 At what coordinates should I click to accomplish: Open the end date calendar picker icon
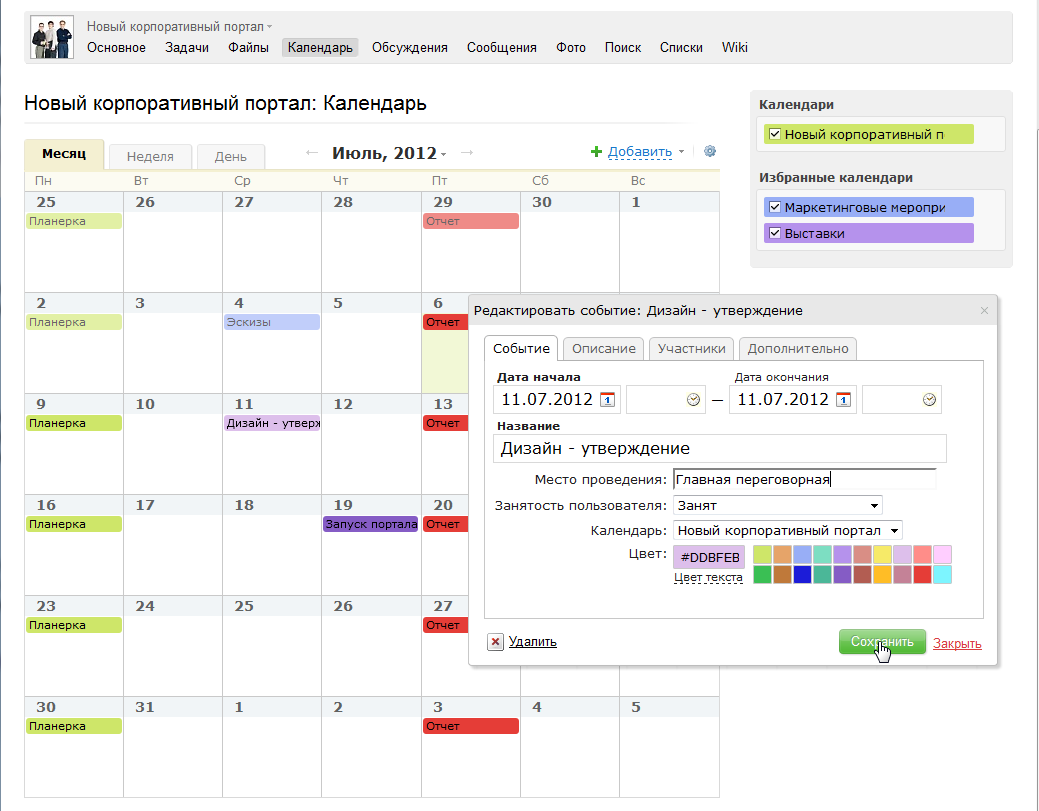(843, 400)
